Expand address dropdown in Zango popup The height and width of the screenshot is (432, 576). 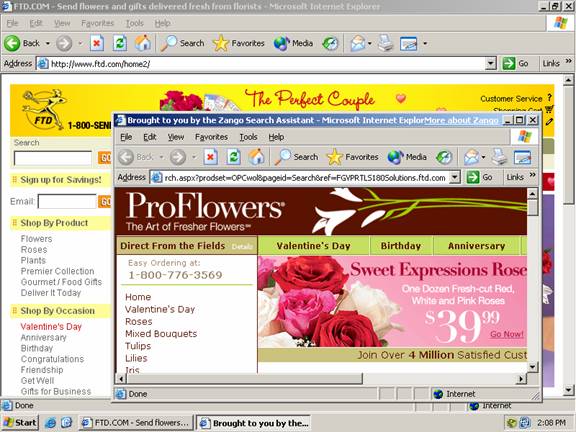(455, 177)
